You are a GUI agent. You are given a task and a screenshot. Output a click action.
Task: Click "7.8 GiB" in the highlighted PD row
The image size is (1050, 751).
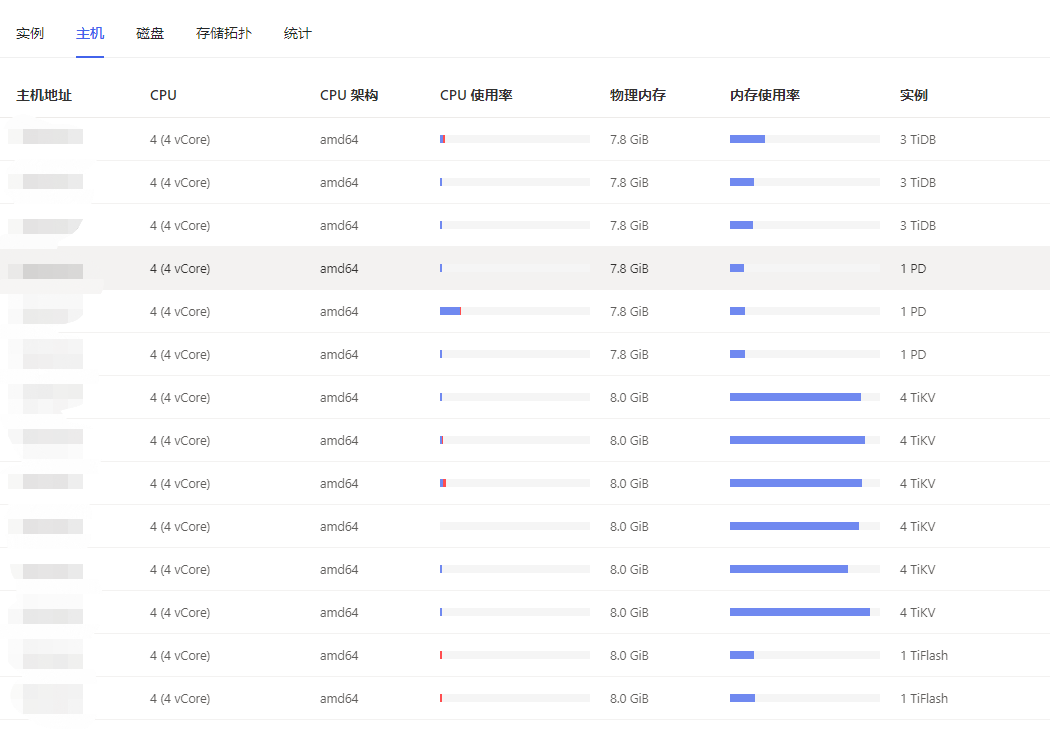(x=629, y=269)
